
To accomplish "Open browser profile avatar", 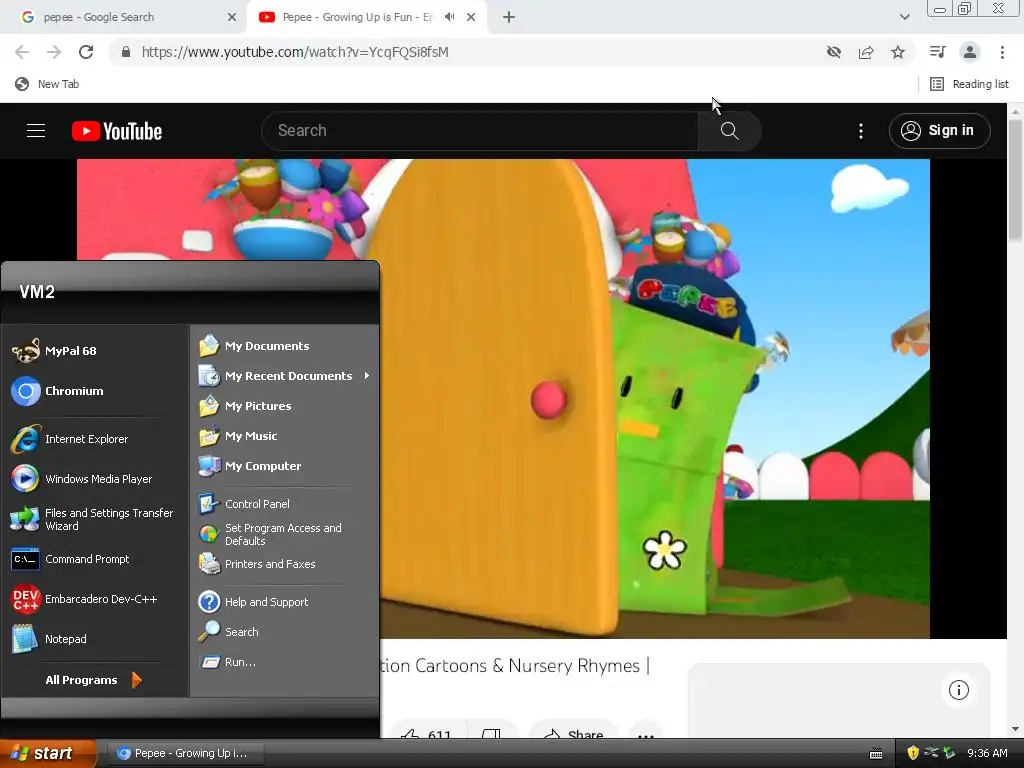I will tap(970, 52).
